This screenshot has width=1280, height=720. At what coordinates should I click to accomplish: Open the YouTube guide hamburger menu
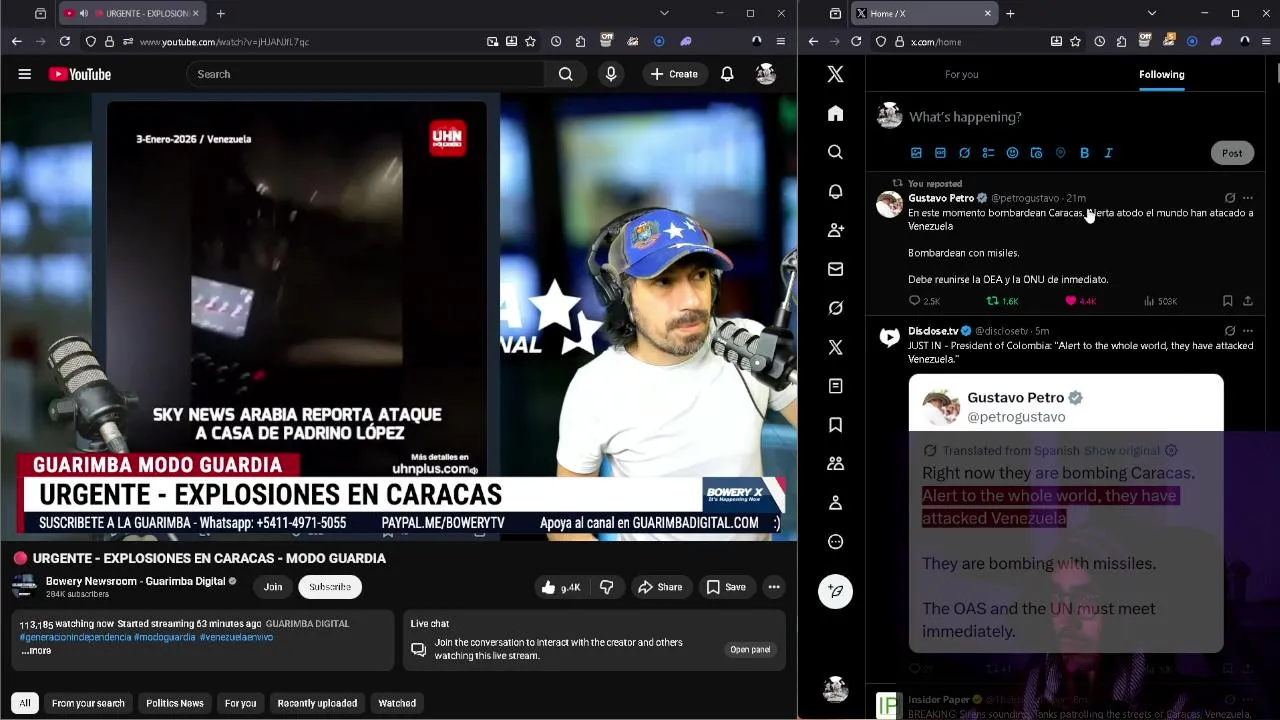coord(25,74)
